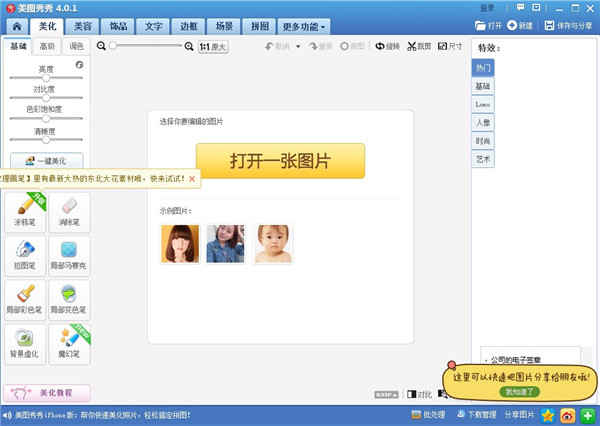The width and height of the screenshot is (600, 426).
Task: Select the 基础 adjustments sub-tab
Action: coord(18,46)
